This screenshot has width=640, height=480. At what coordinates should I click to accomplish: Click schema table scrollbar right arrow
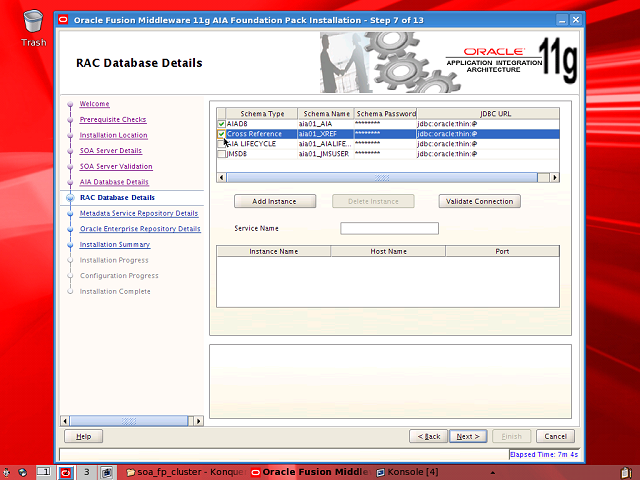pos(554,177)
